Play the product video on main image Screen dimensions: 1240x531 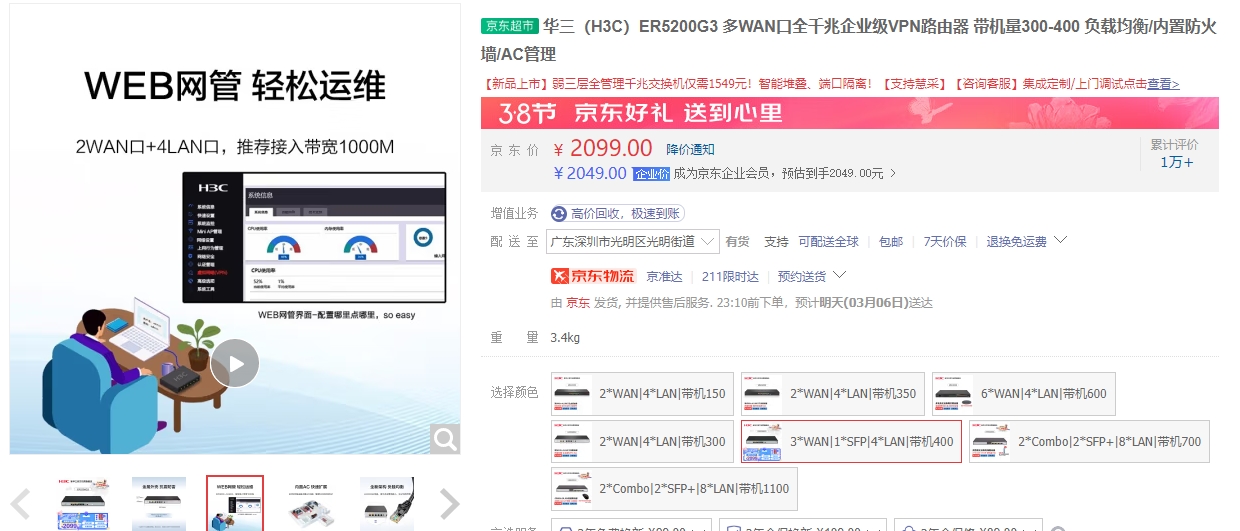coord(235,364)
